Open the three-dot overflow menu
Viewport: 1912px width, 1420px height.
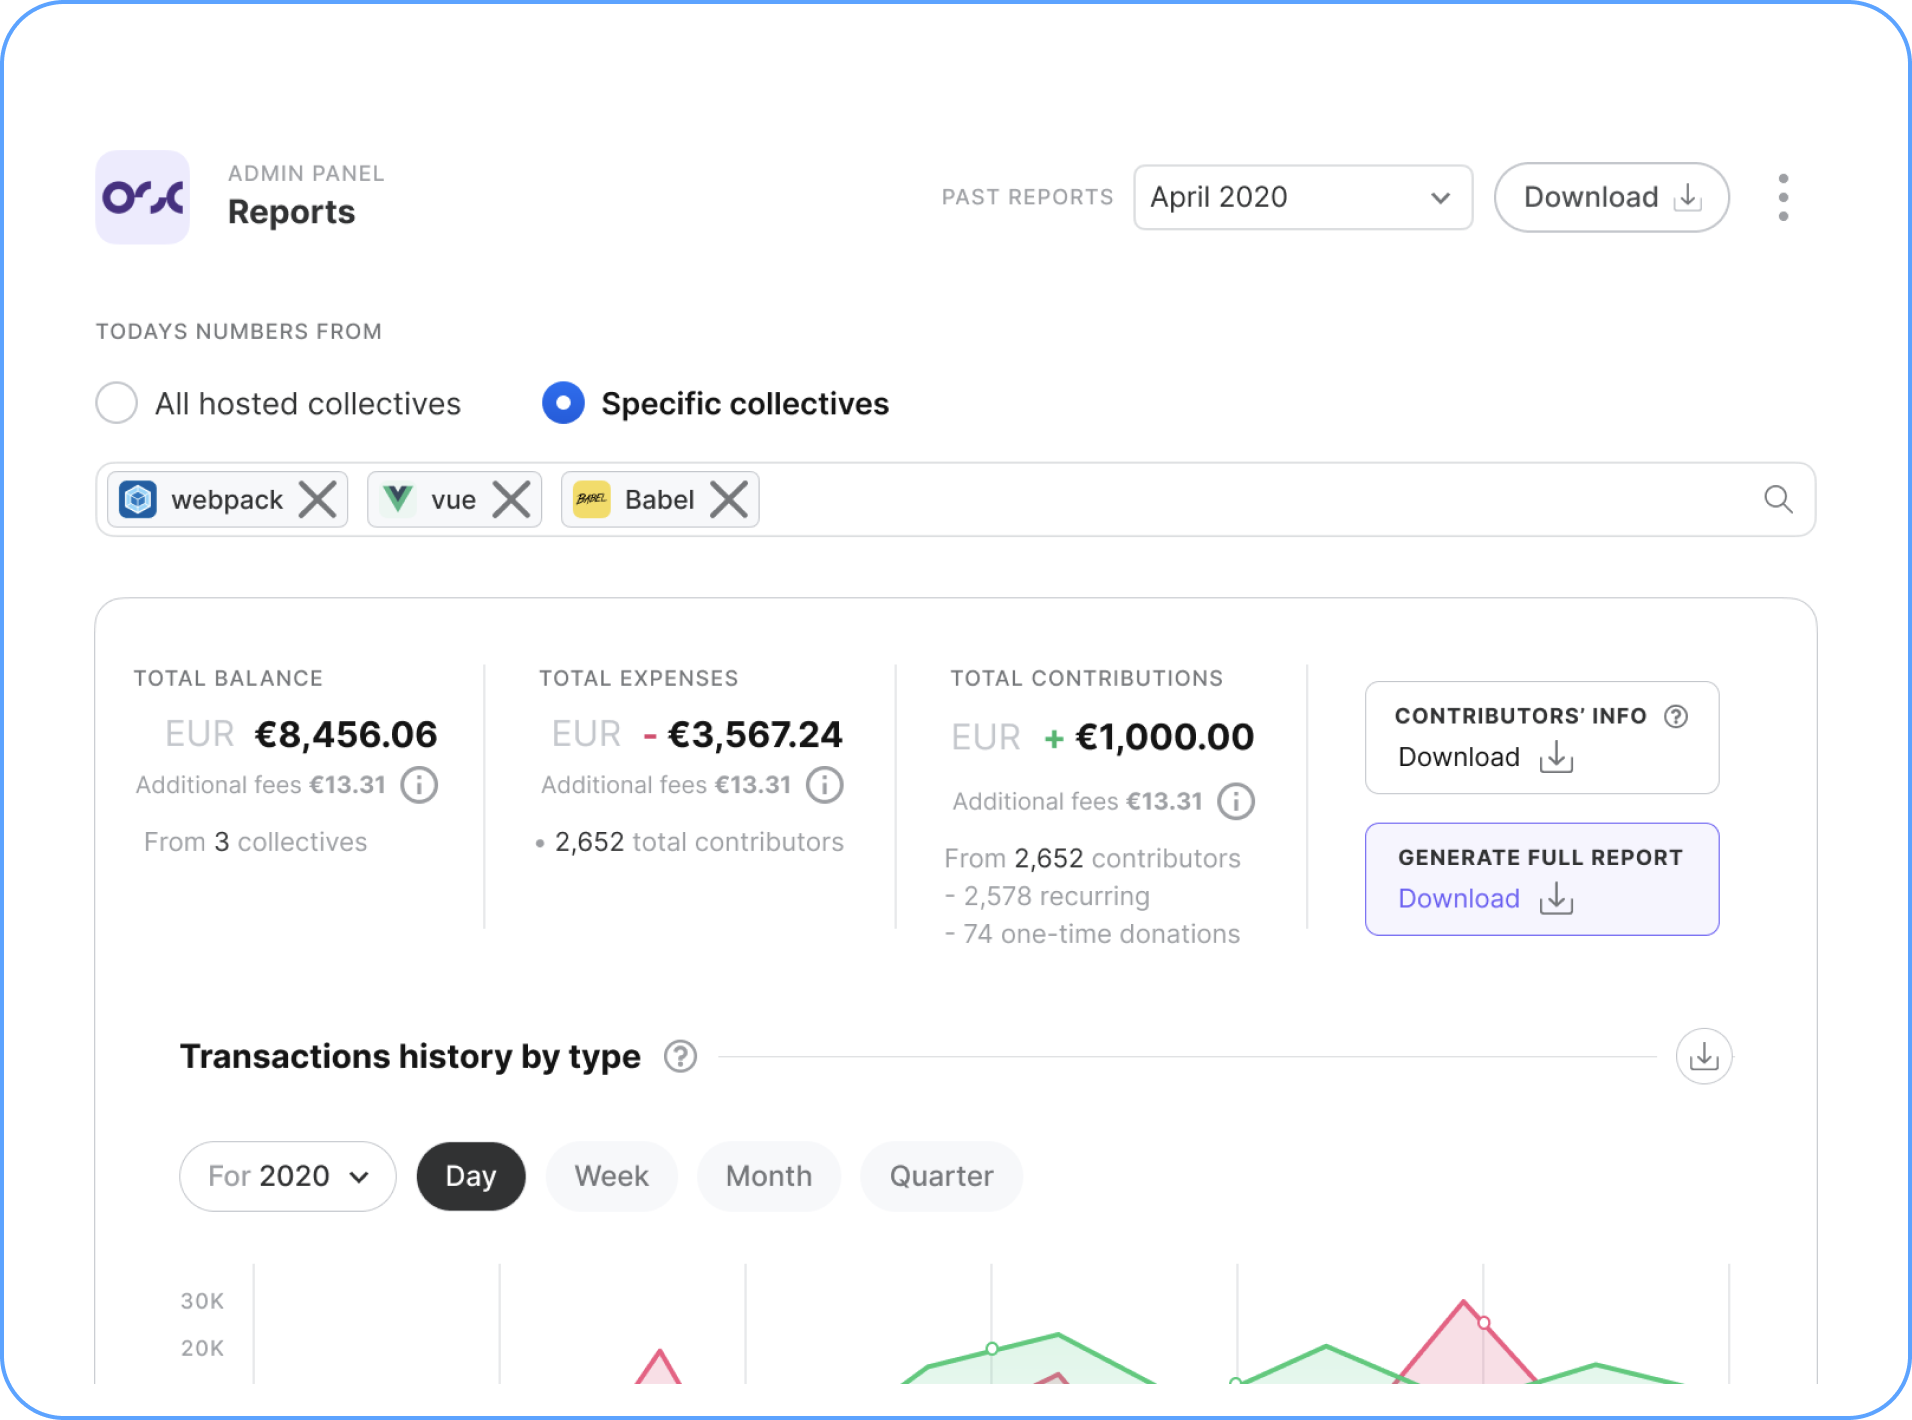pyautogui.click(x=1782, y=197)
